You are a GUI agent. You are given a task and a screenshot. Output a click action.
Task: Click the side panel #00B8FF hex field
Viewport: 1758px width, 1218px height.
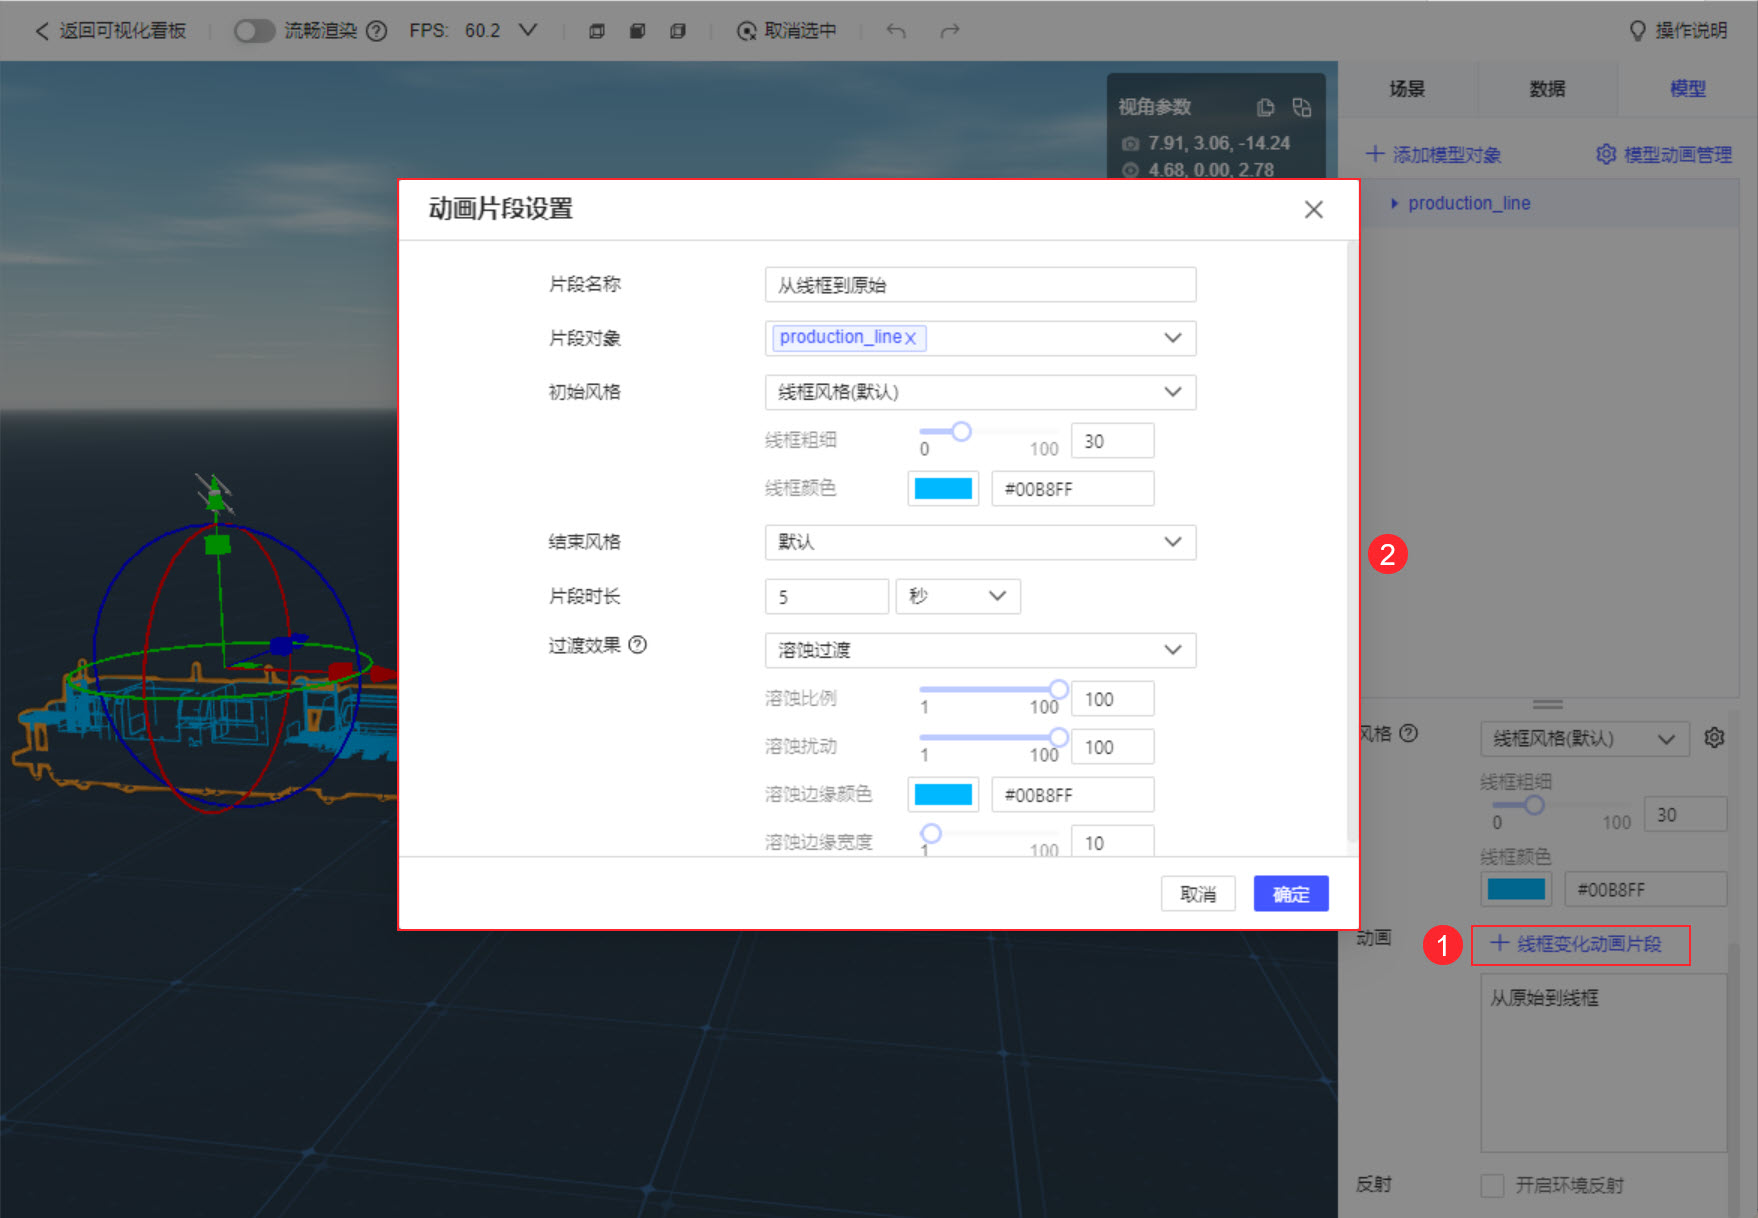[1646, 889]
